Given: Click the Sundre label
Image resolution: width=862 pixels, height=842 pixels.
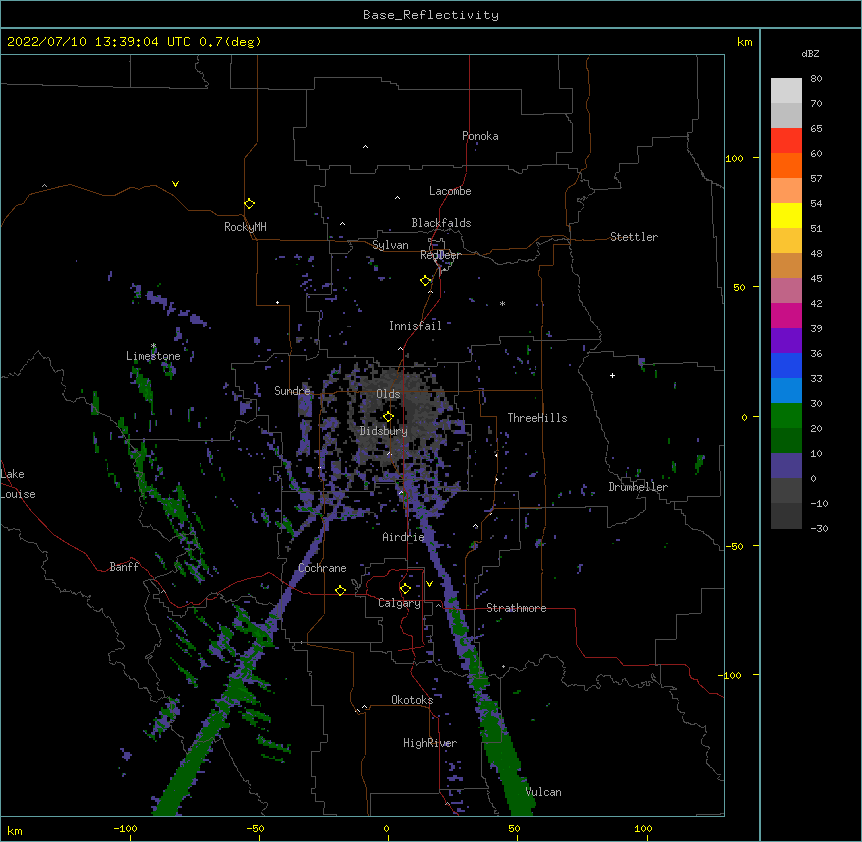Looking at the screenshot, I should (x=292, y=391).
